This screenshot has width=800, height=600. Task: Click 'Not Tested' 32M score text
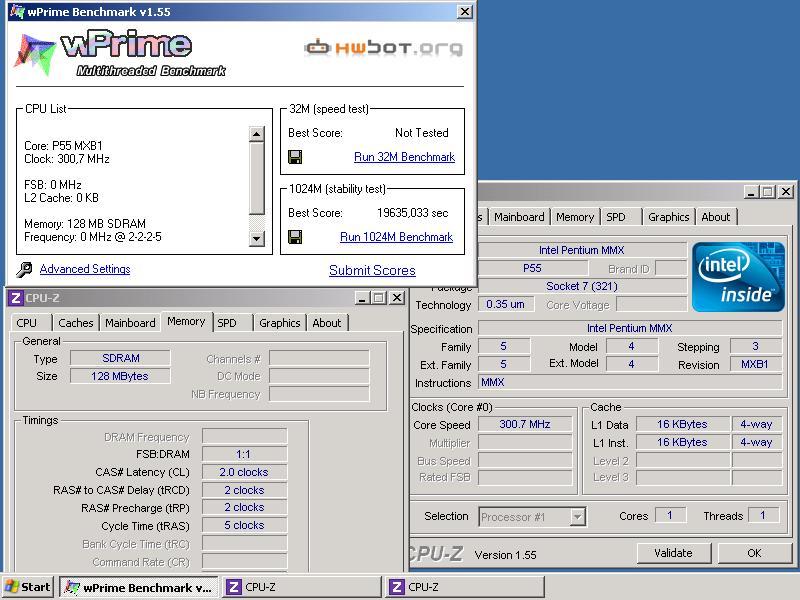coord(422,133)
